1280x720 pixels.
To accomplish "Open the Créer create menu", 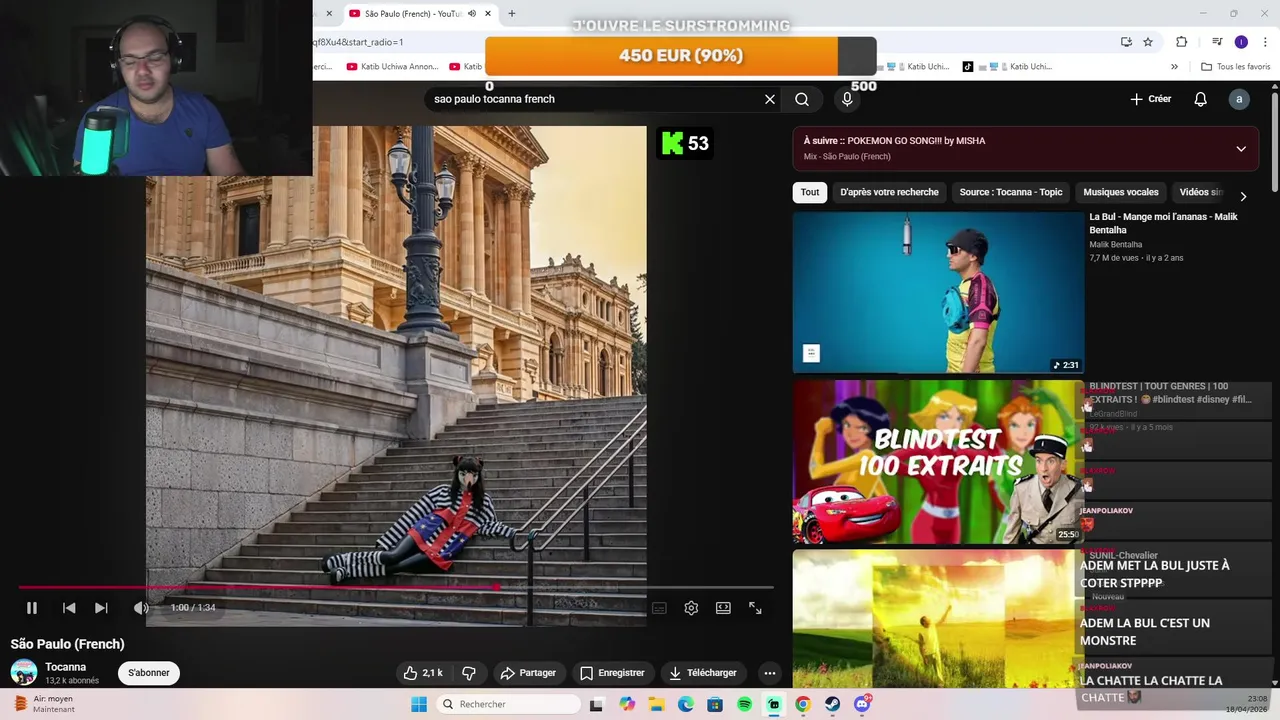I will 1151,99.
